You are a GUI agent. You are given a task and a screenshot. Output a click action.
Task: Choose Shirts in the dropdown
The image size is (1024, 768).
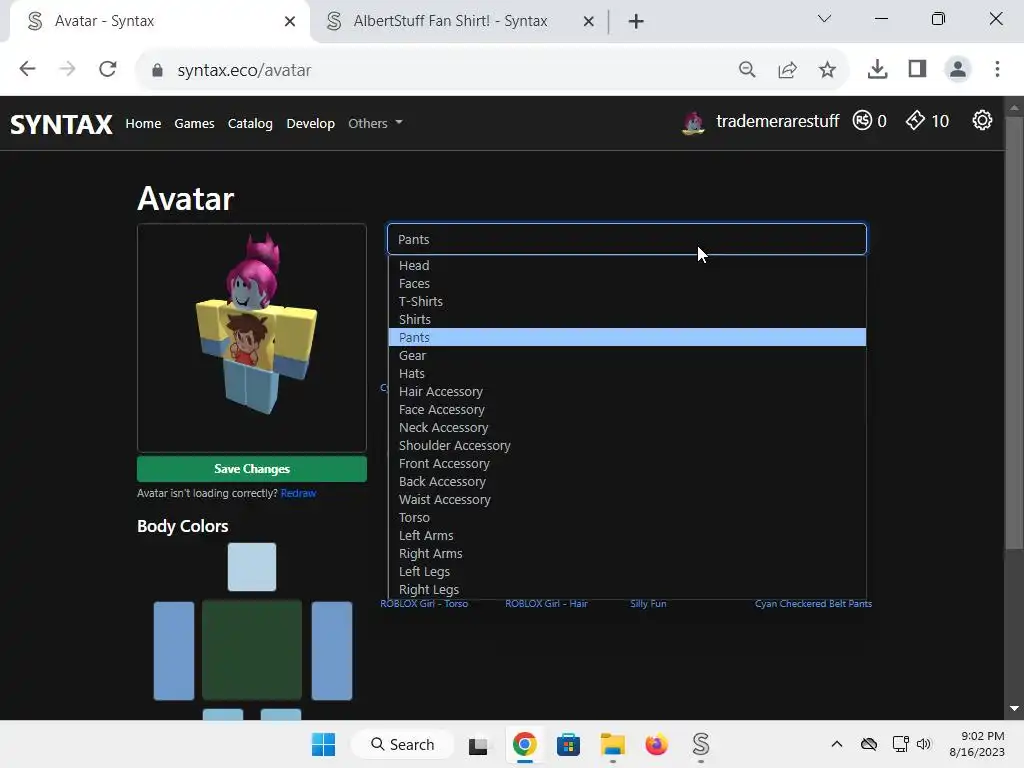click(627, 319)
